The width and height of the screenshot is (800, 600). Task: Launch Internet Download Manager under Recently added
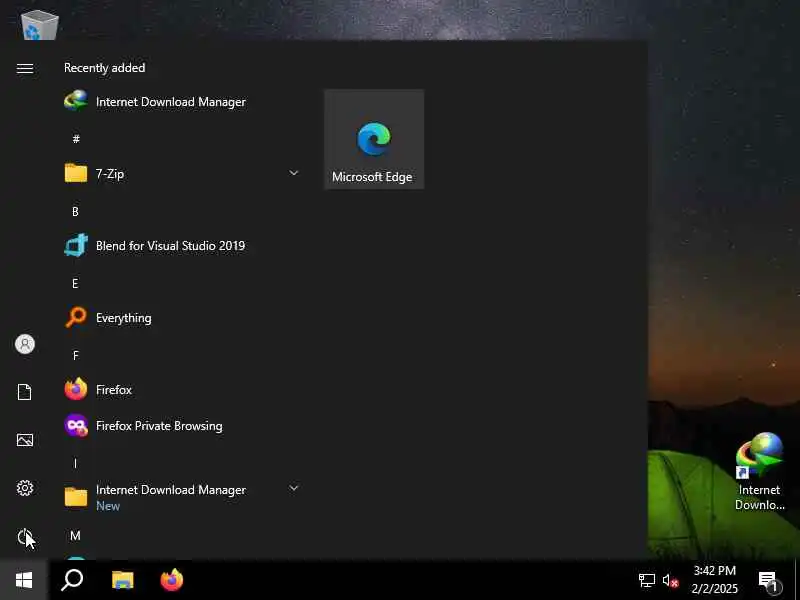tap(181, 102)
